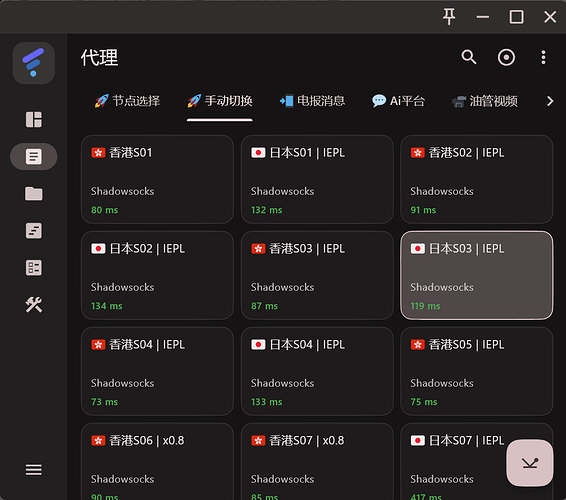
Task: Show more proxy groups with right chevron
Action: (x=549, y=101)
